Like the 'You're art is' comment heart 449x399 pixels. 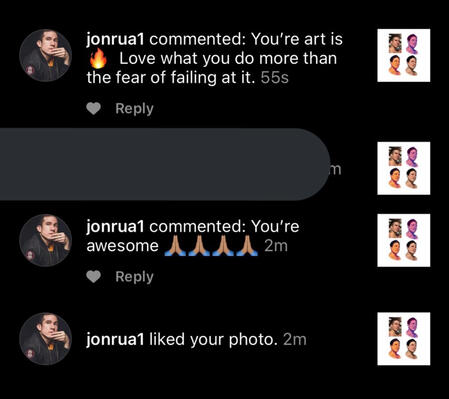coord(93,109)
